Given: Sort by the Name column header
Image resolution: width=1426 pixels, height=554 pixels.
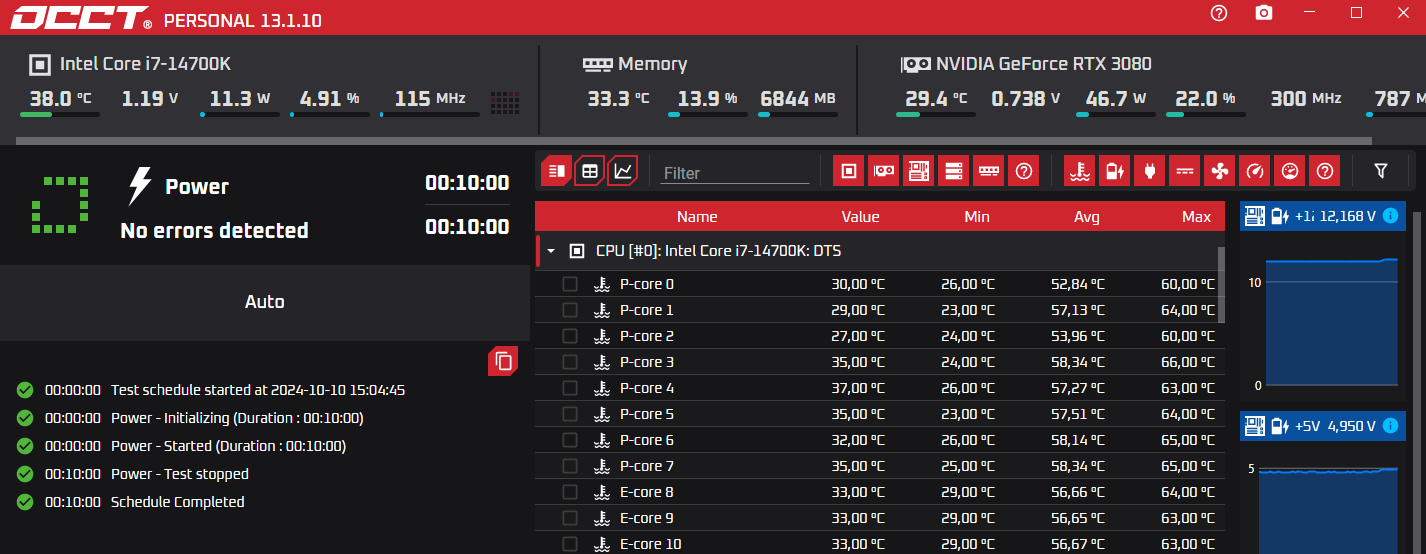Looking at the screenshot, I should 697,217.
